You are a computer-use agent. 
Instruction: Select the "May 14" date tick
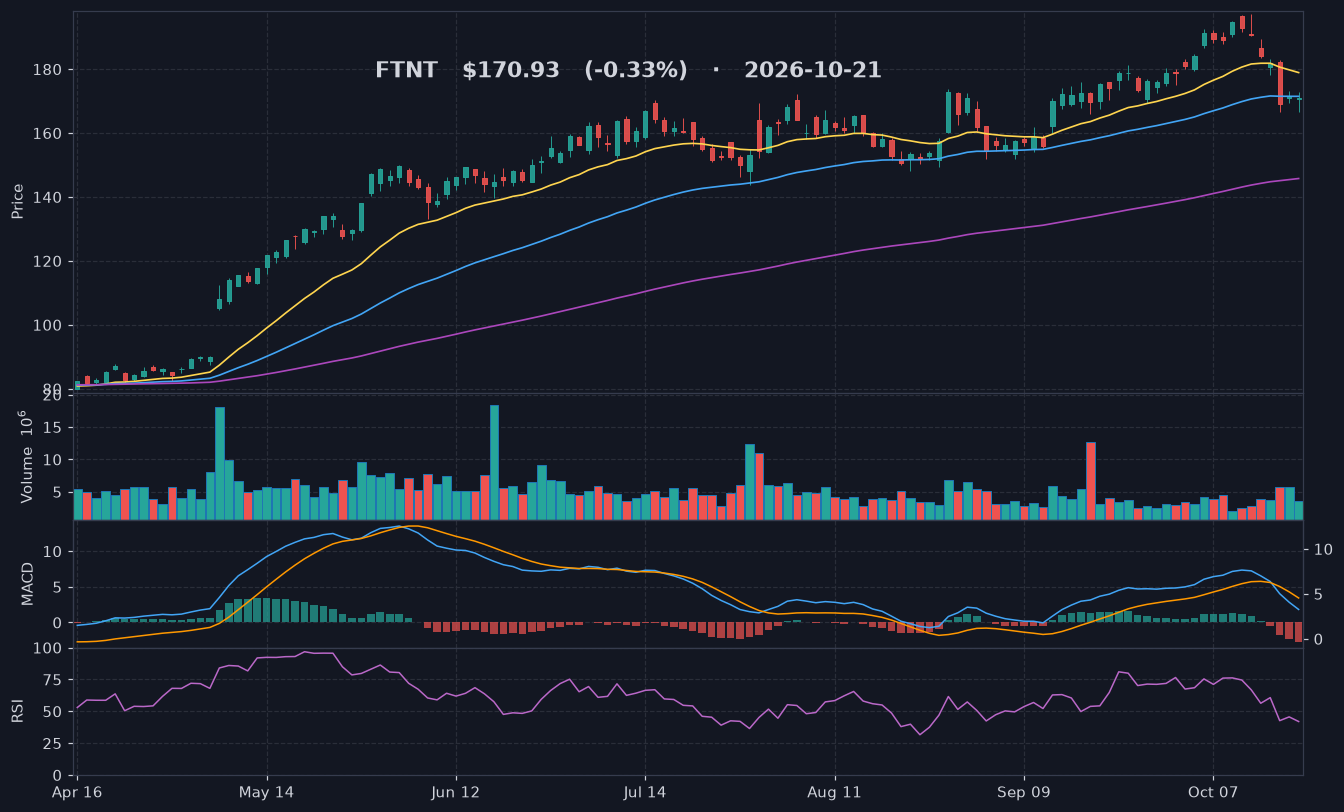pos(268,792)
